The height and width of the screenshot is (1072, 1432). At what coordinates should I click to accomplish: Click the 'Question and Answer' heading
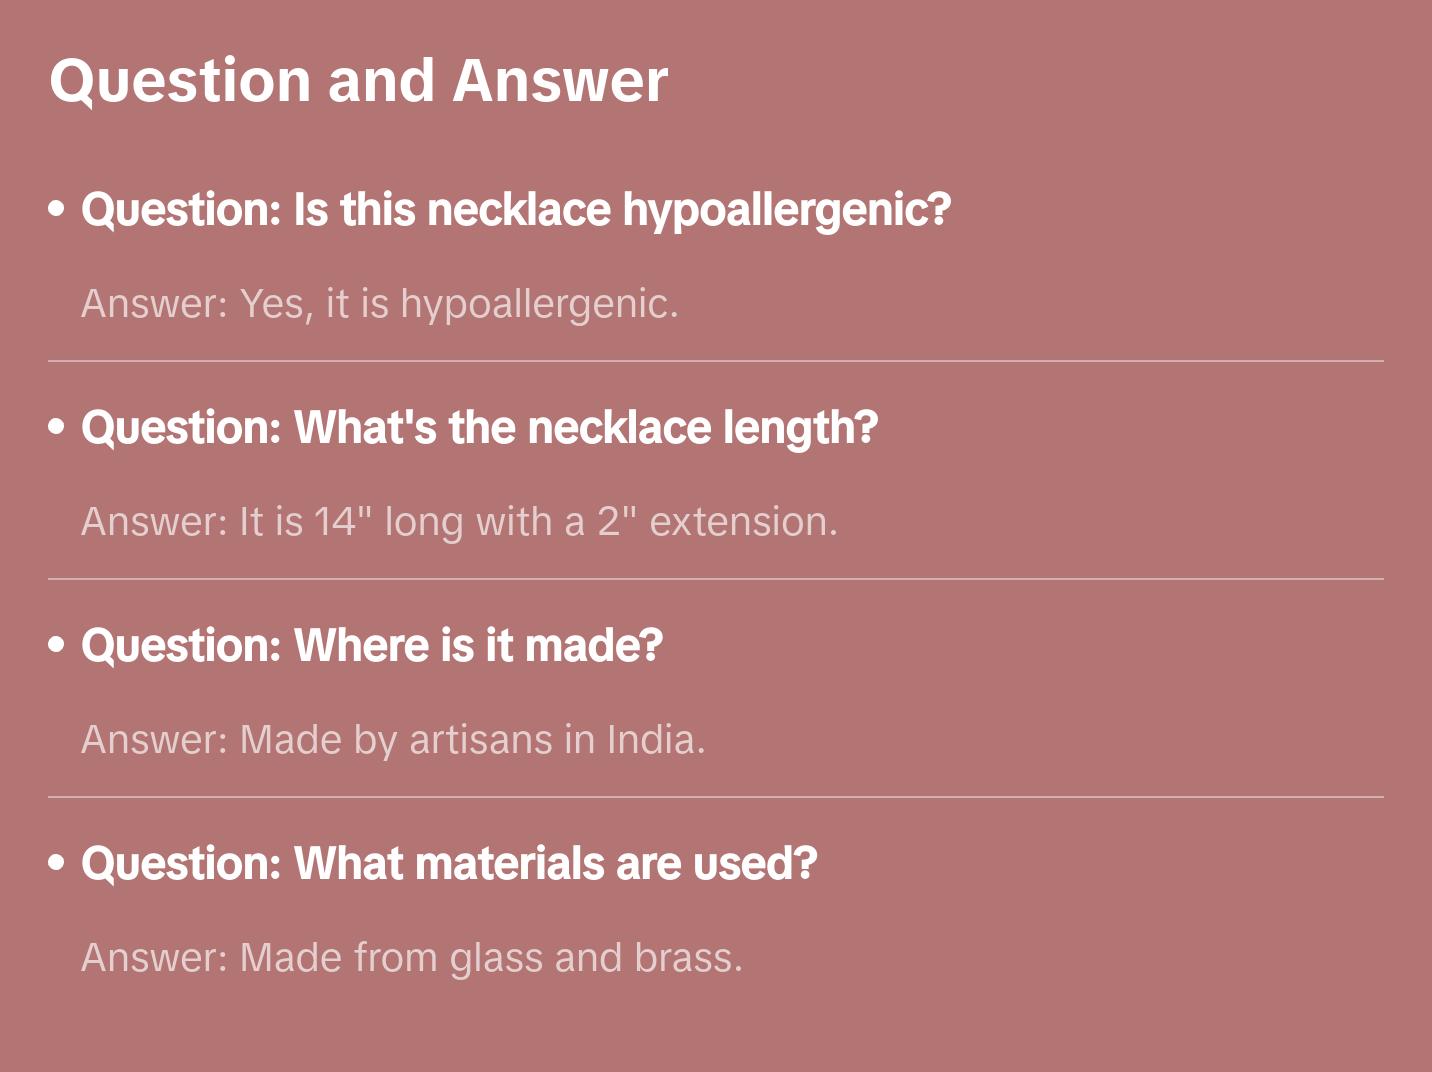point(358,80)
